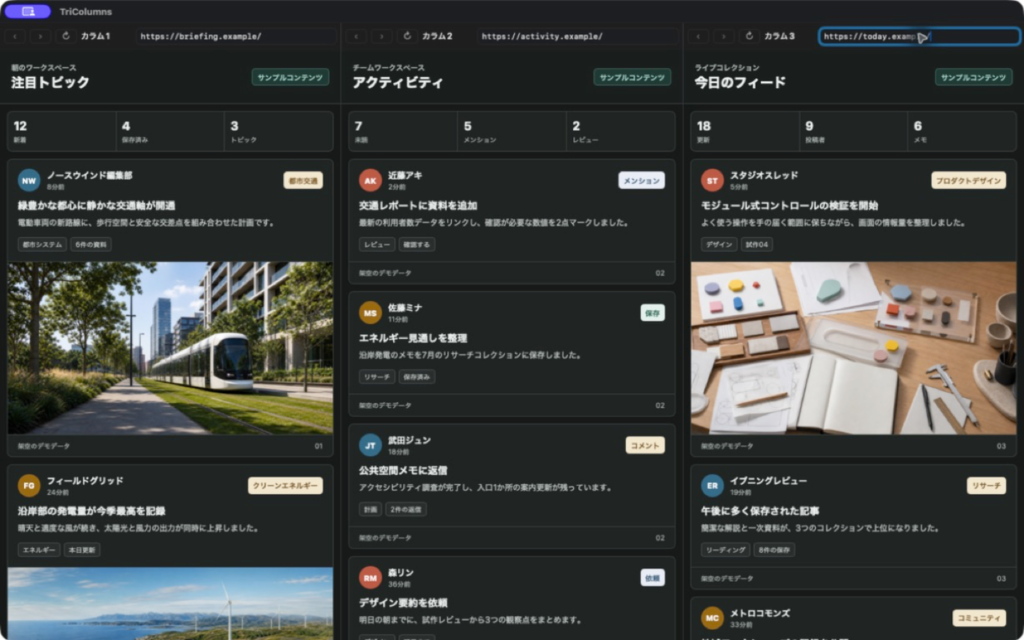
Task: Click サンプルコンテンツ badge in 今日のフィード
Action: pos(973,77)
